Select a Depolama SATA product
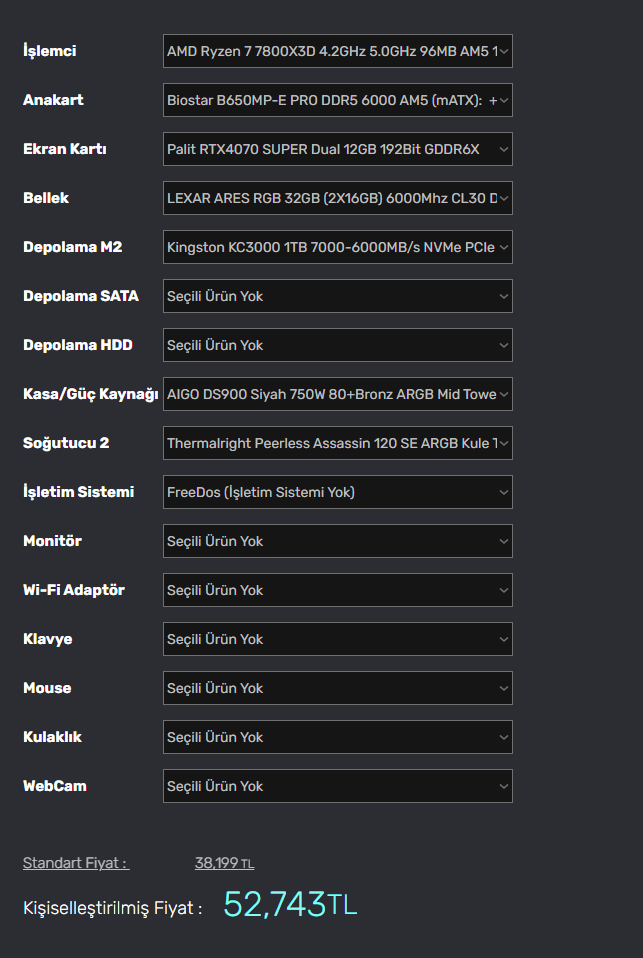This screenshot has height=958, width=643. [337, 296]
